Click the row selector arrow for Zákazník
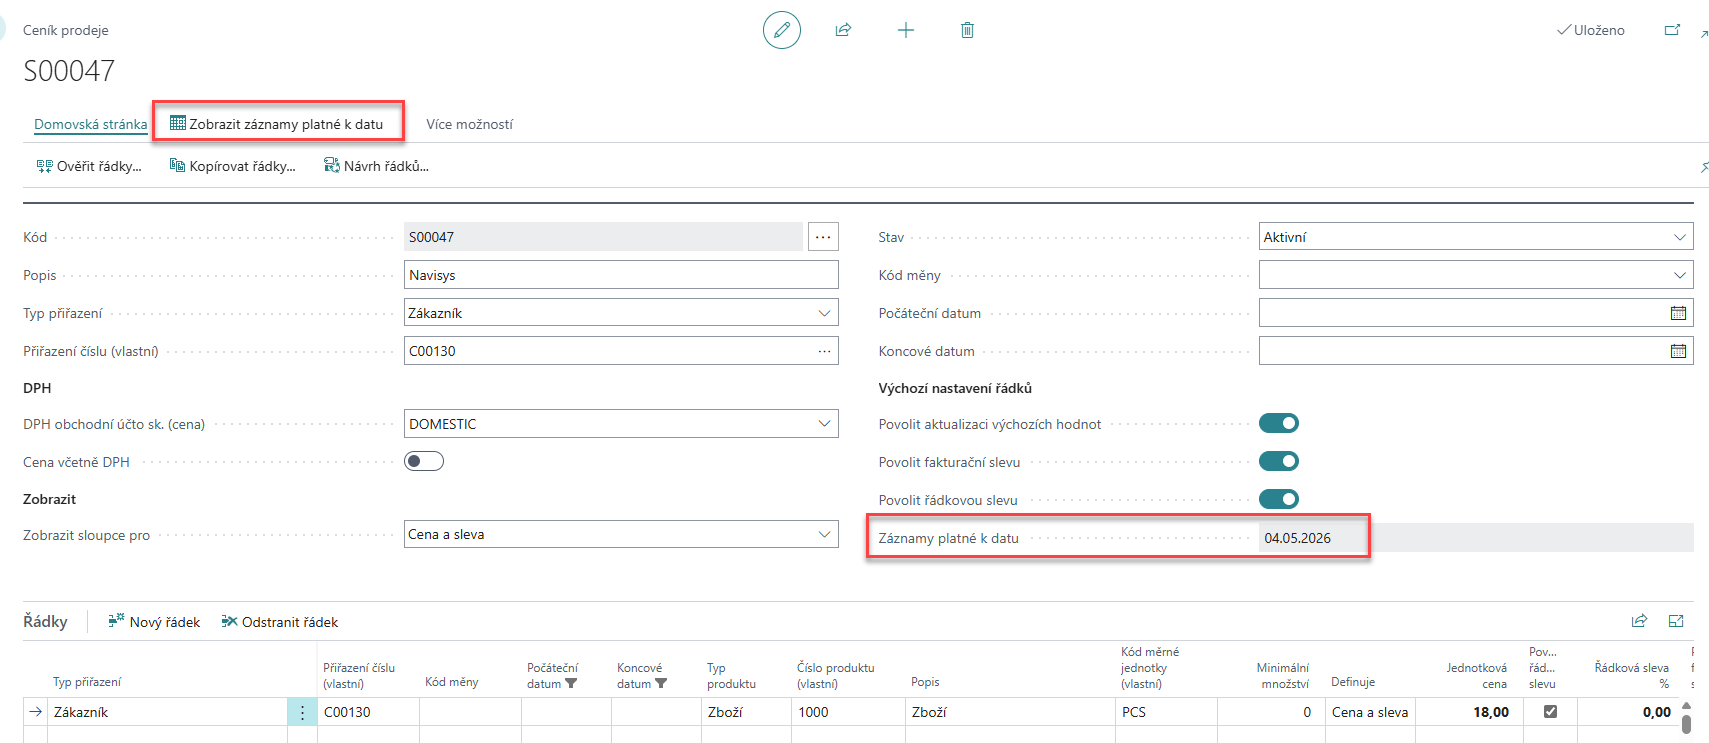The width and height of the screenshot is (1709, 743). tap(36, 712)
